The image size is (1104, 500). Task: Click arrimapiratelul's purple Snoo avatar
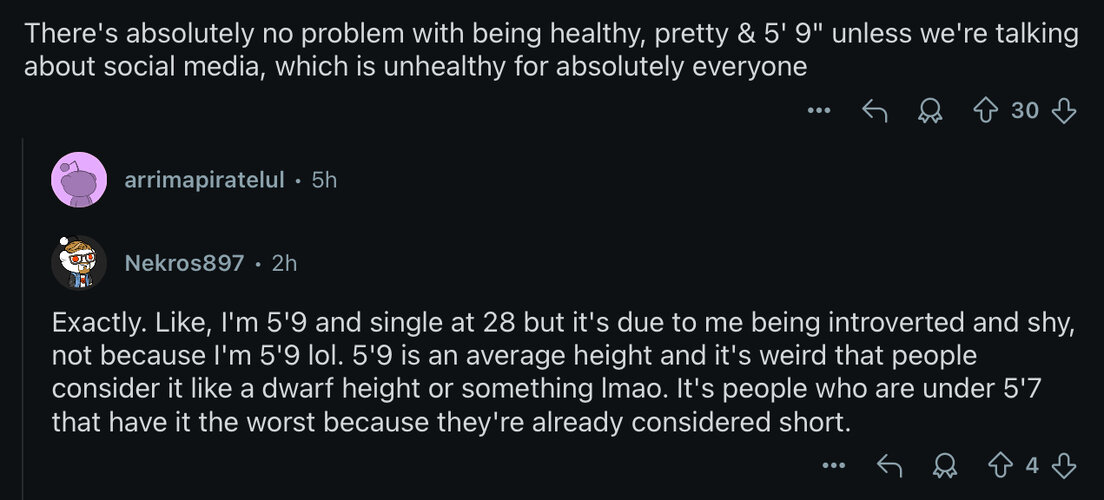(x=79, y=180)
